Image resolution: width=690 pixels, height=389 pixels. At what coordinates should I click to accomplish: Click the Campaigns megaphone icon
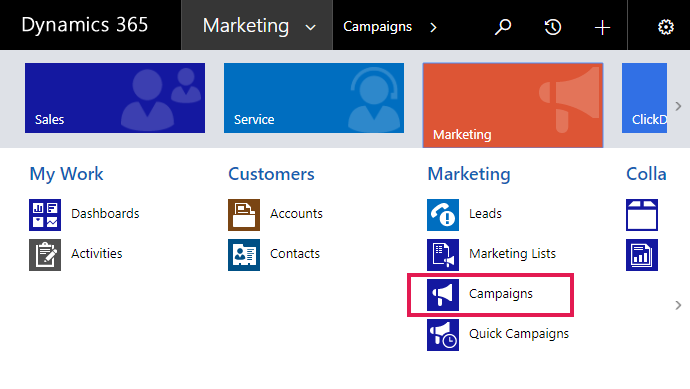coord(443,295)
